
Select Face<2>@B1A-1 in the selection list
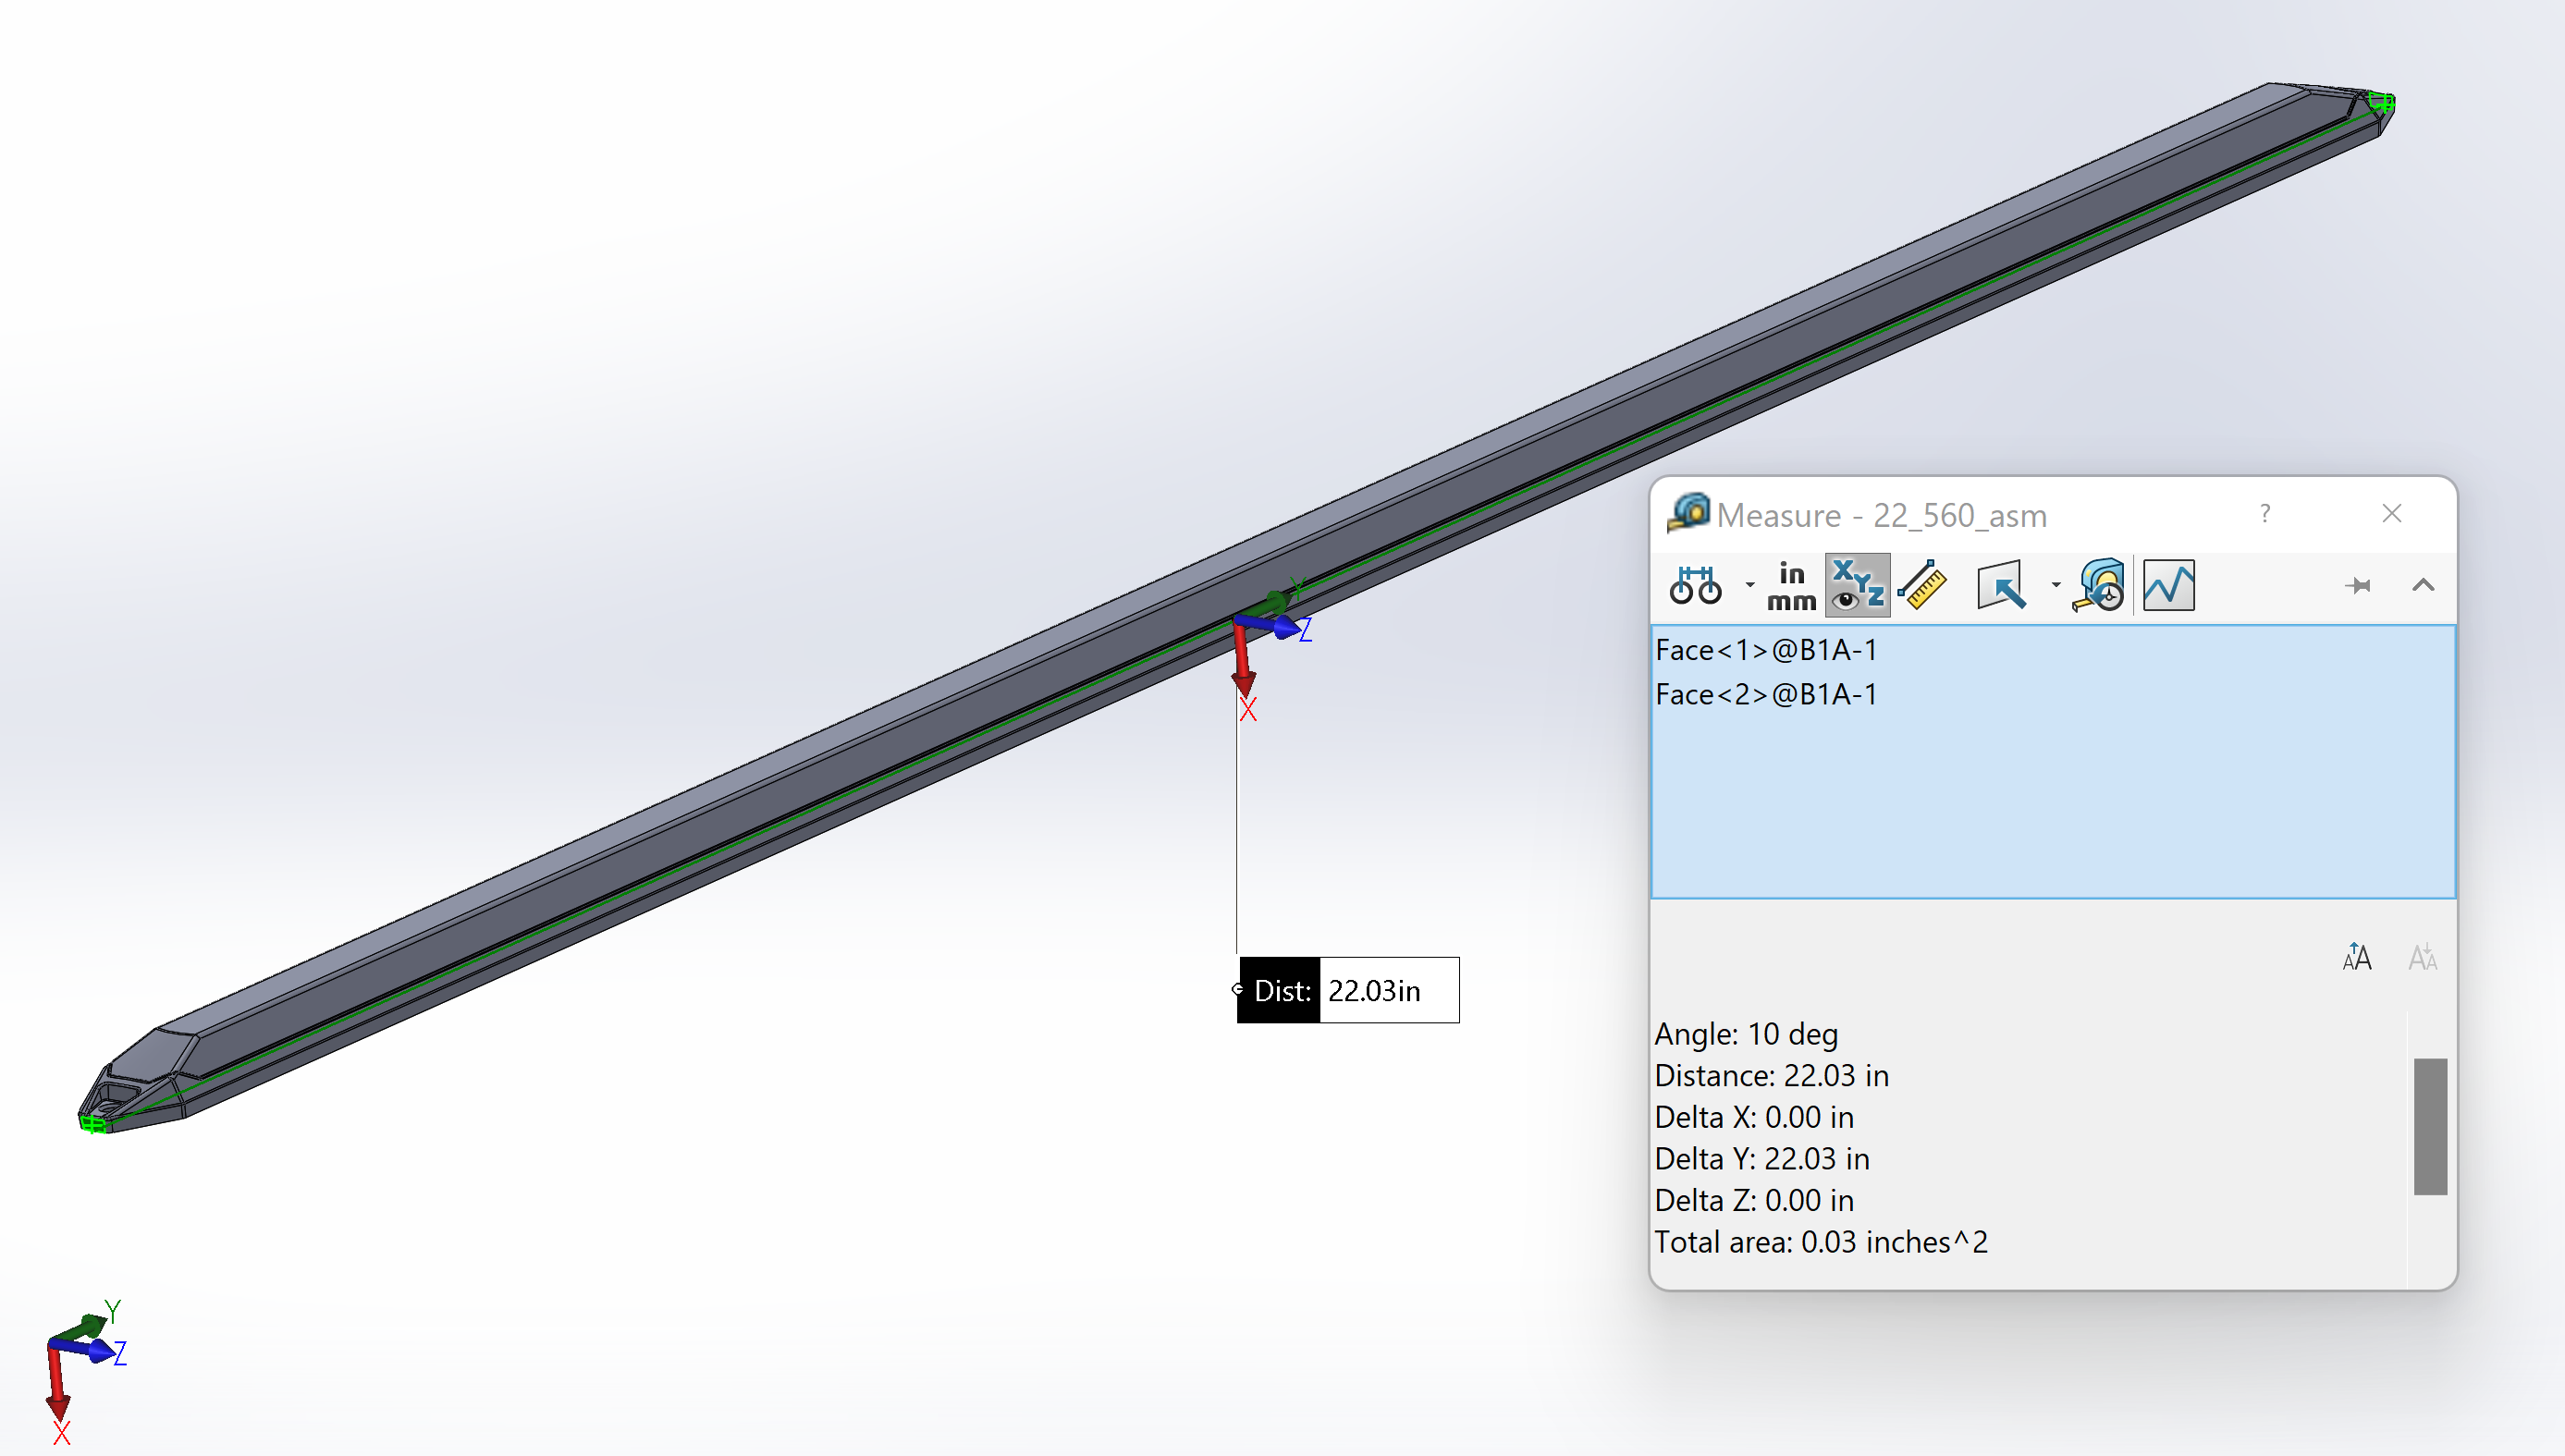1765,694
